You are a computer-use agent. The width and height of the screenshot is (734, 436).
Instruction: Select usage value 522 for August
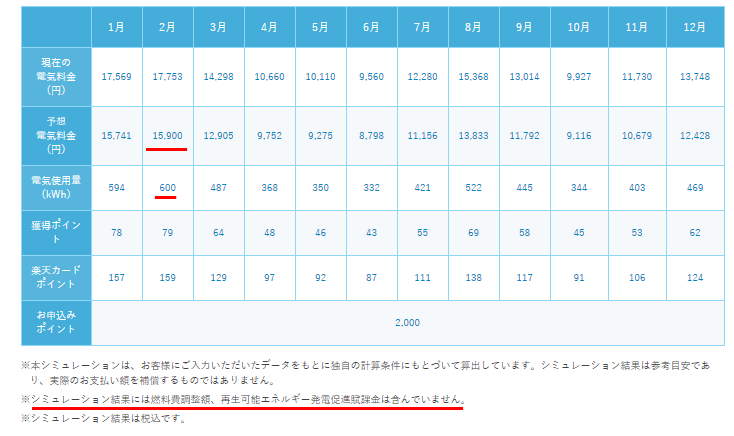(x=474, y=188)
